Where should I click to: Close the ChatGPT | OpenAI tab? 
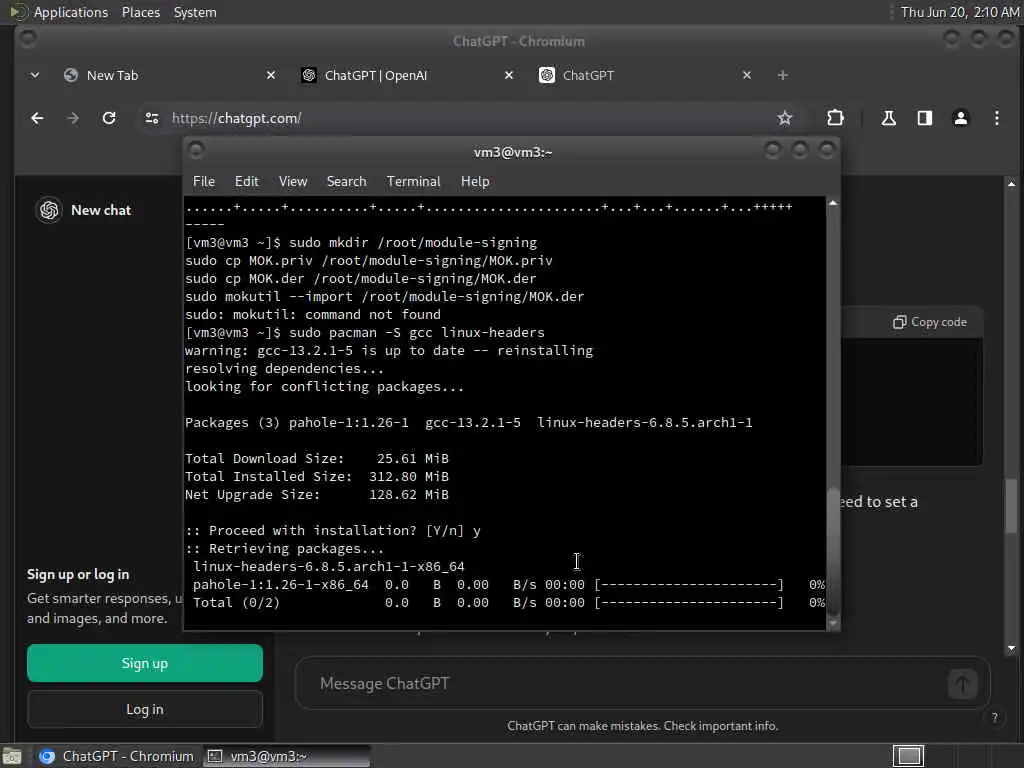coord(509,75)
